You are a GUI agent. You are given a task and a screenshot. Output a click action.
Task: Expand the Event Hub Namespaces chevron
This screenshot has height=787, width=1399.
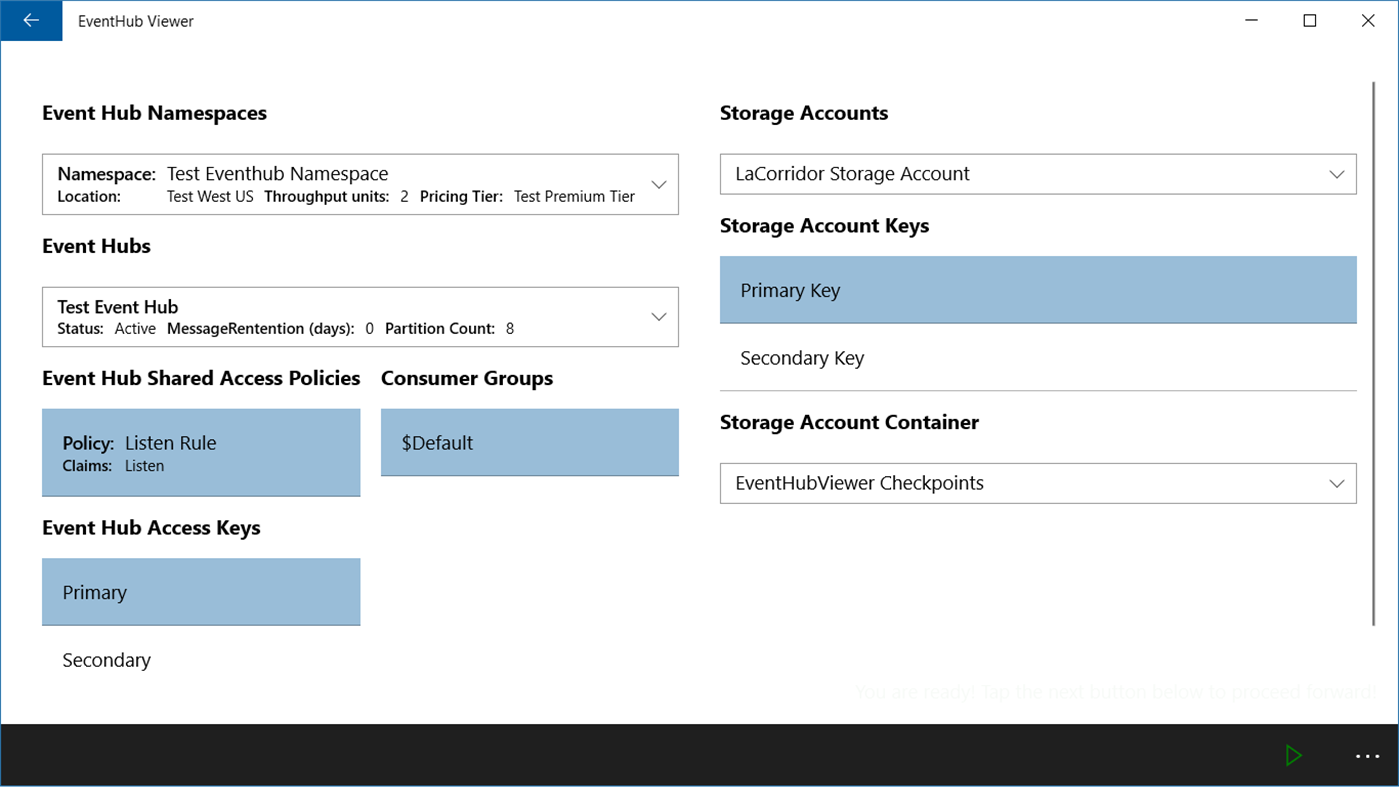tap(659, 184)
